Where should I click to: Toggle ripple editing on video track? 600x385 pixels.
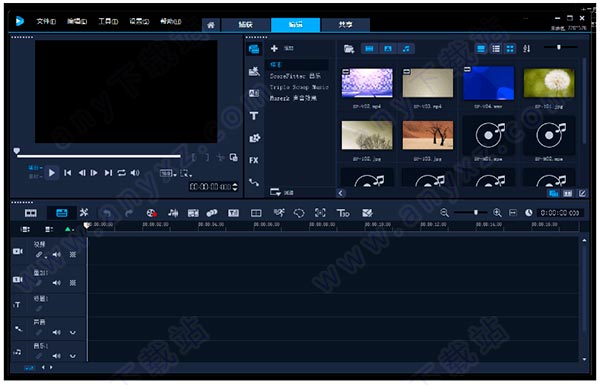[40, 255]
